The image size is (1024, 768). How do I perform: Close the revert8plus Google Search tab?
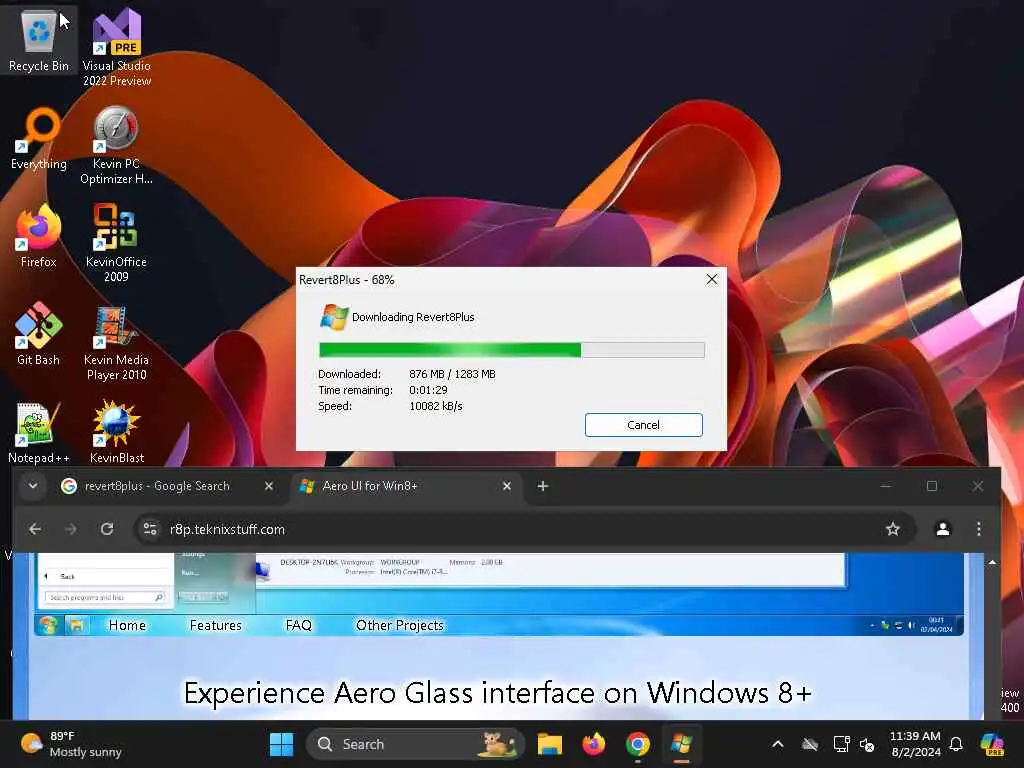click(269, 486)
